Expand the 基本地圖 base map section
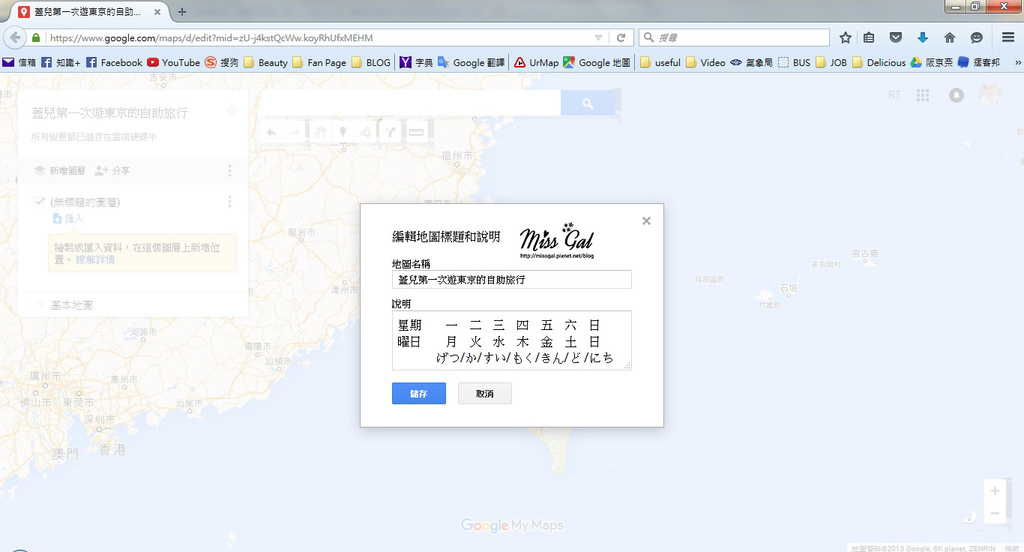 coord(40,305)
